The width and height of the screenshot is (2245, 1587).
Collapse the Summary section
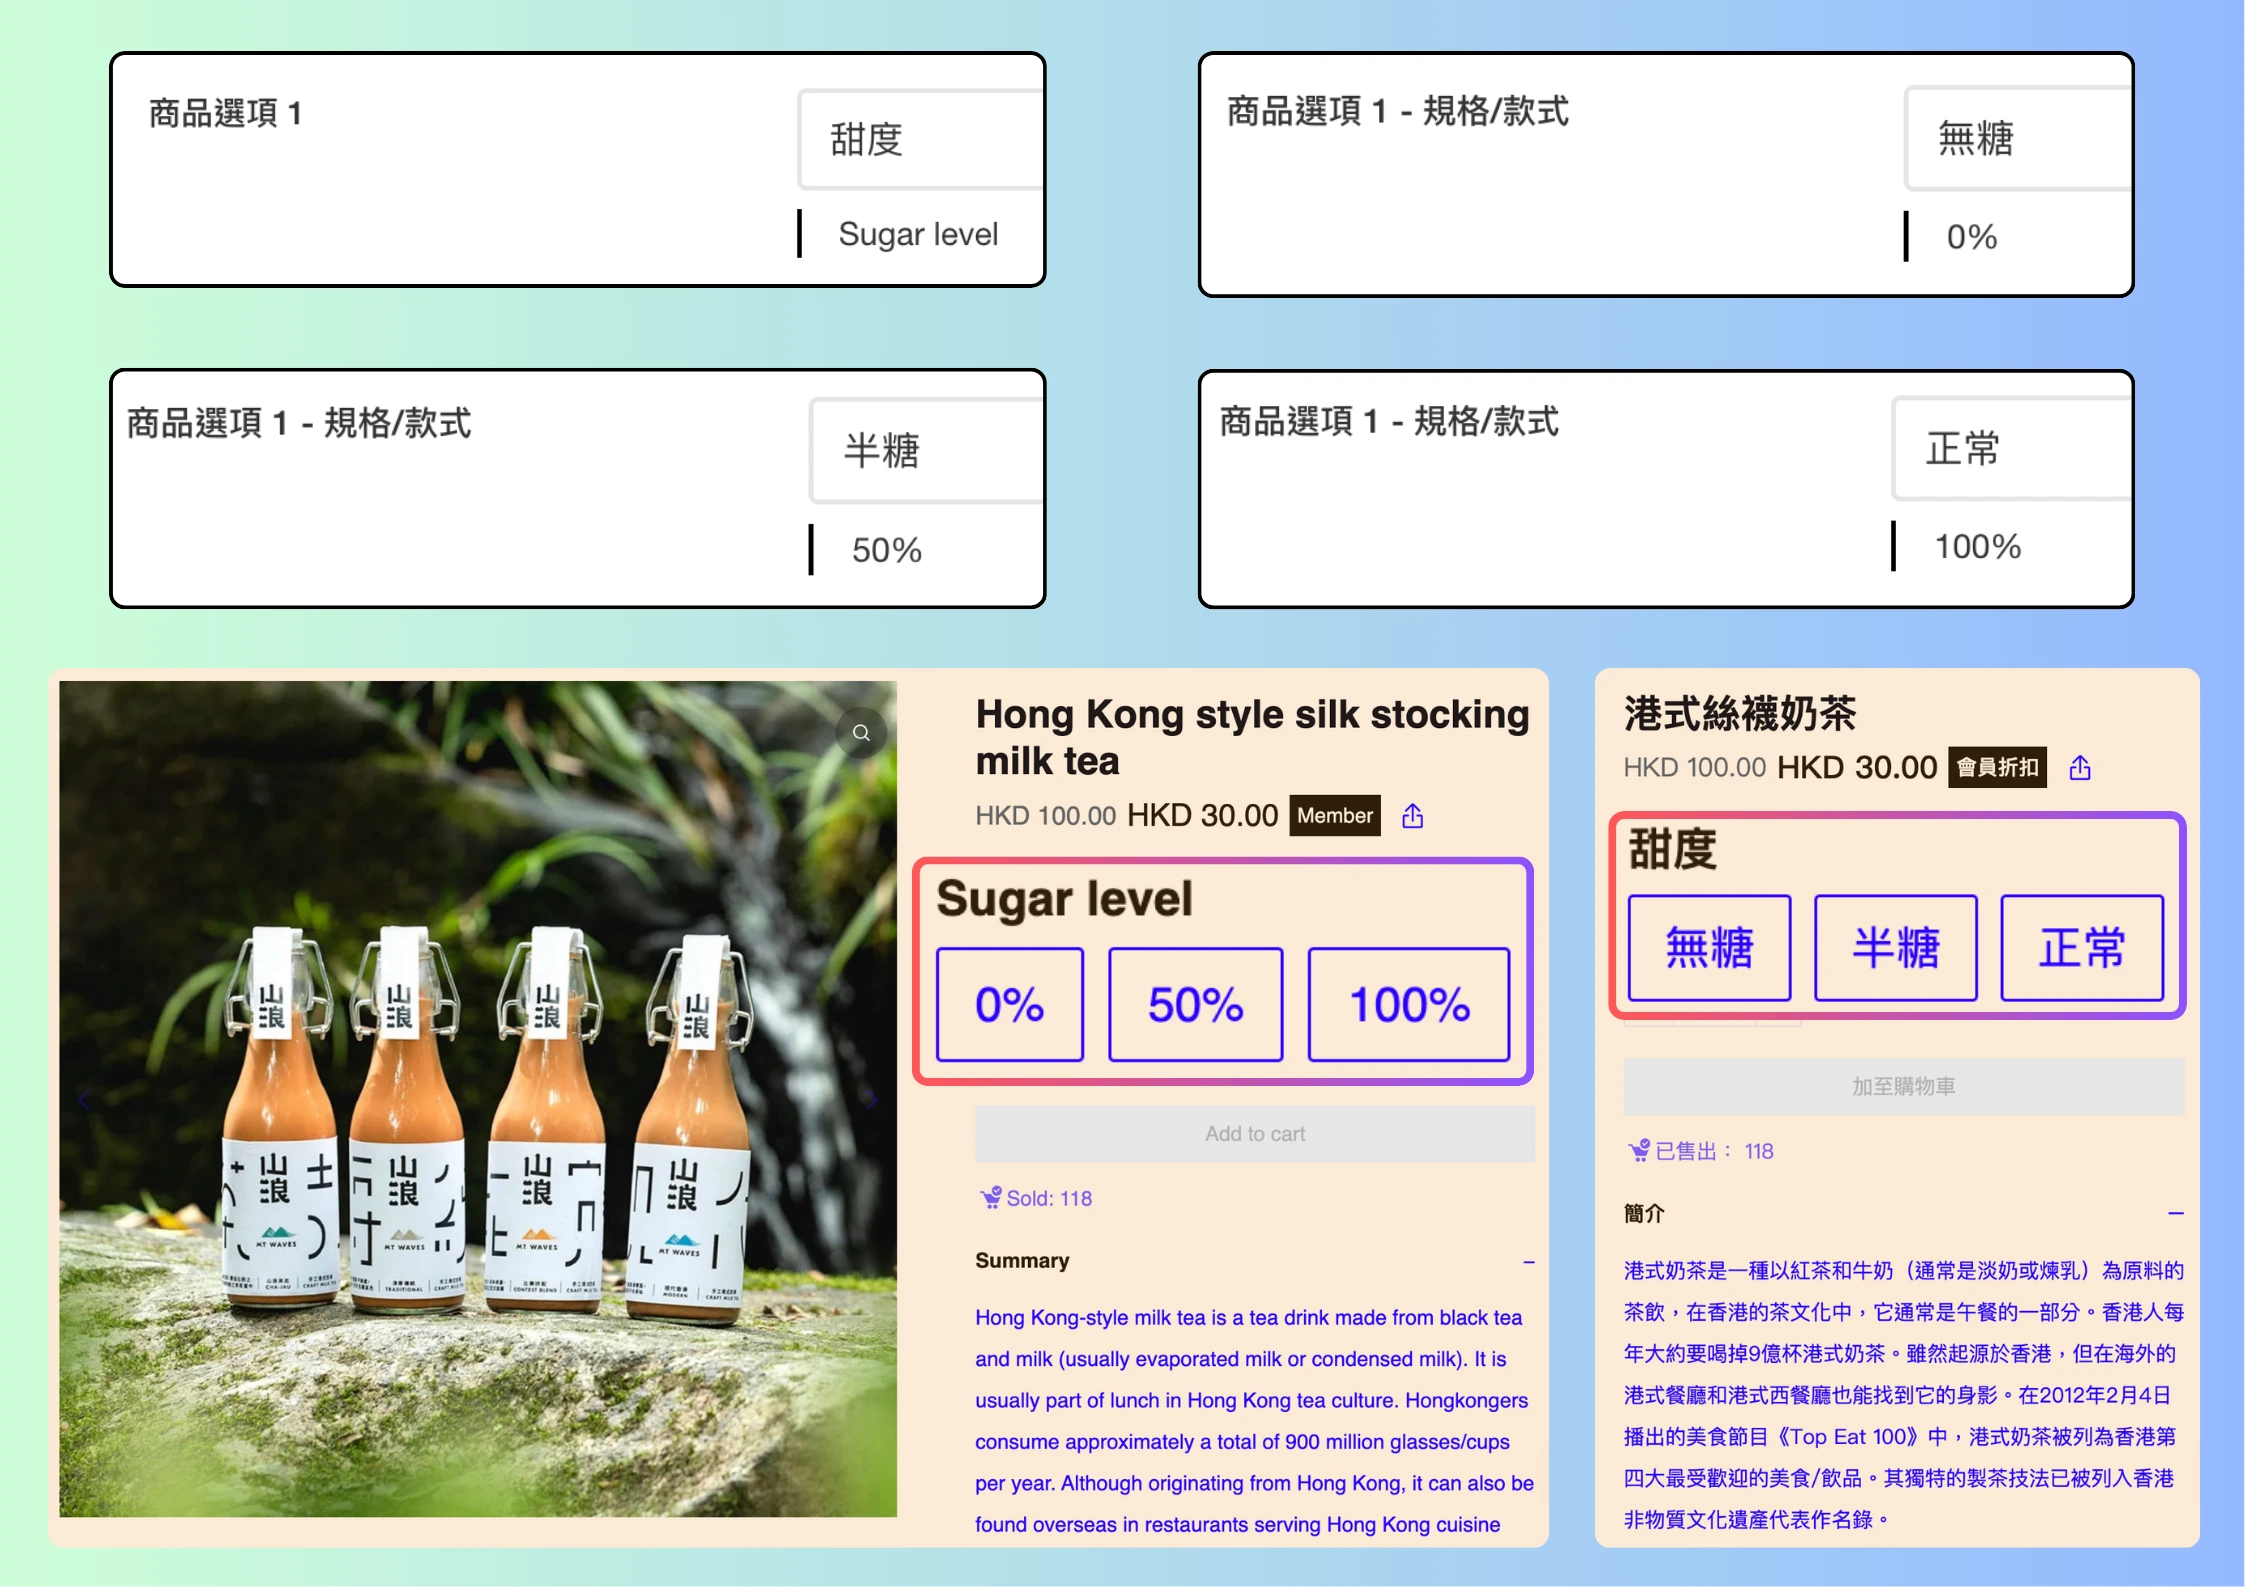coord(1528,1262)
